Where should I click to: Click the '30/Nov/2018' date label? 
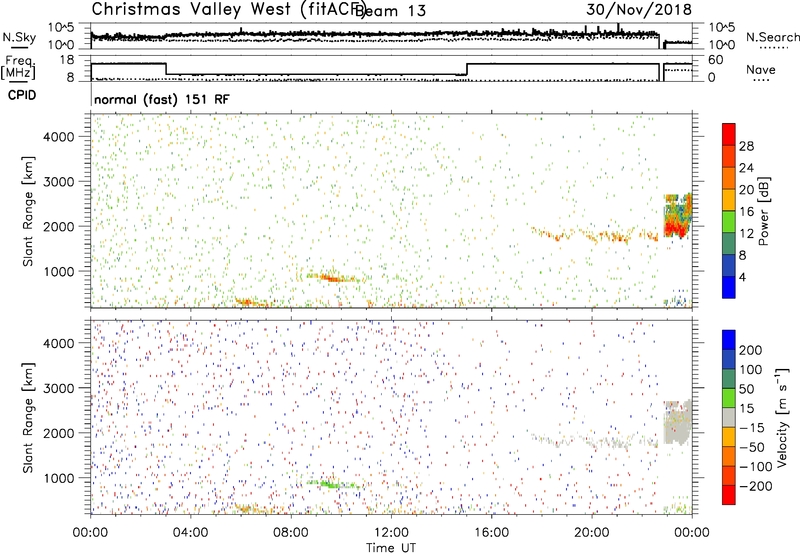point(639,10)
